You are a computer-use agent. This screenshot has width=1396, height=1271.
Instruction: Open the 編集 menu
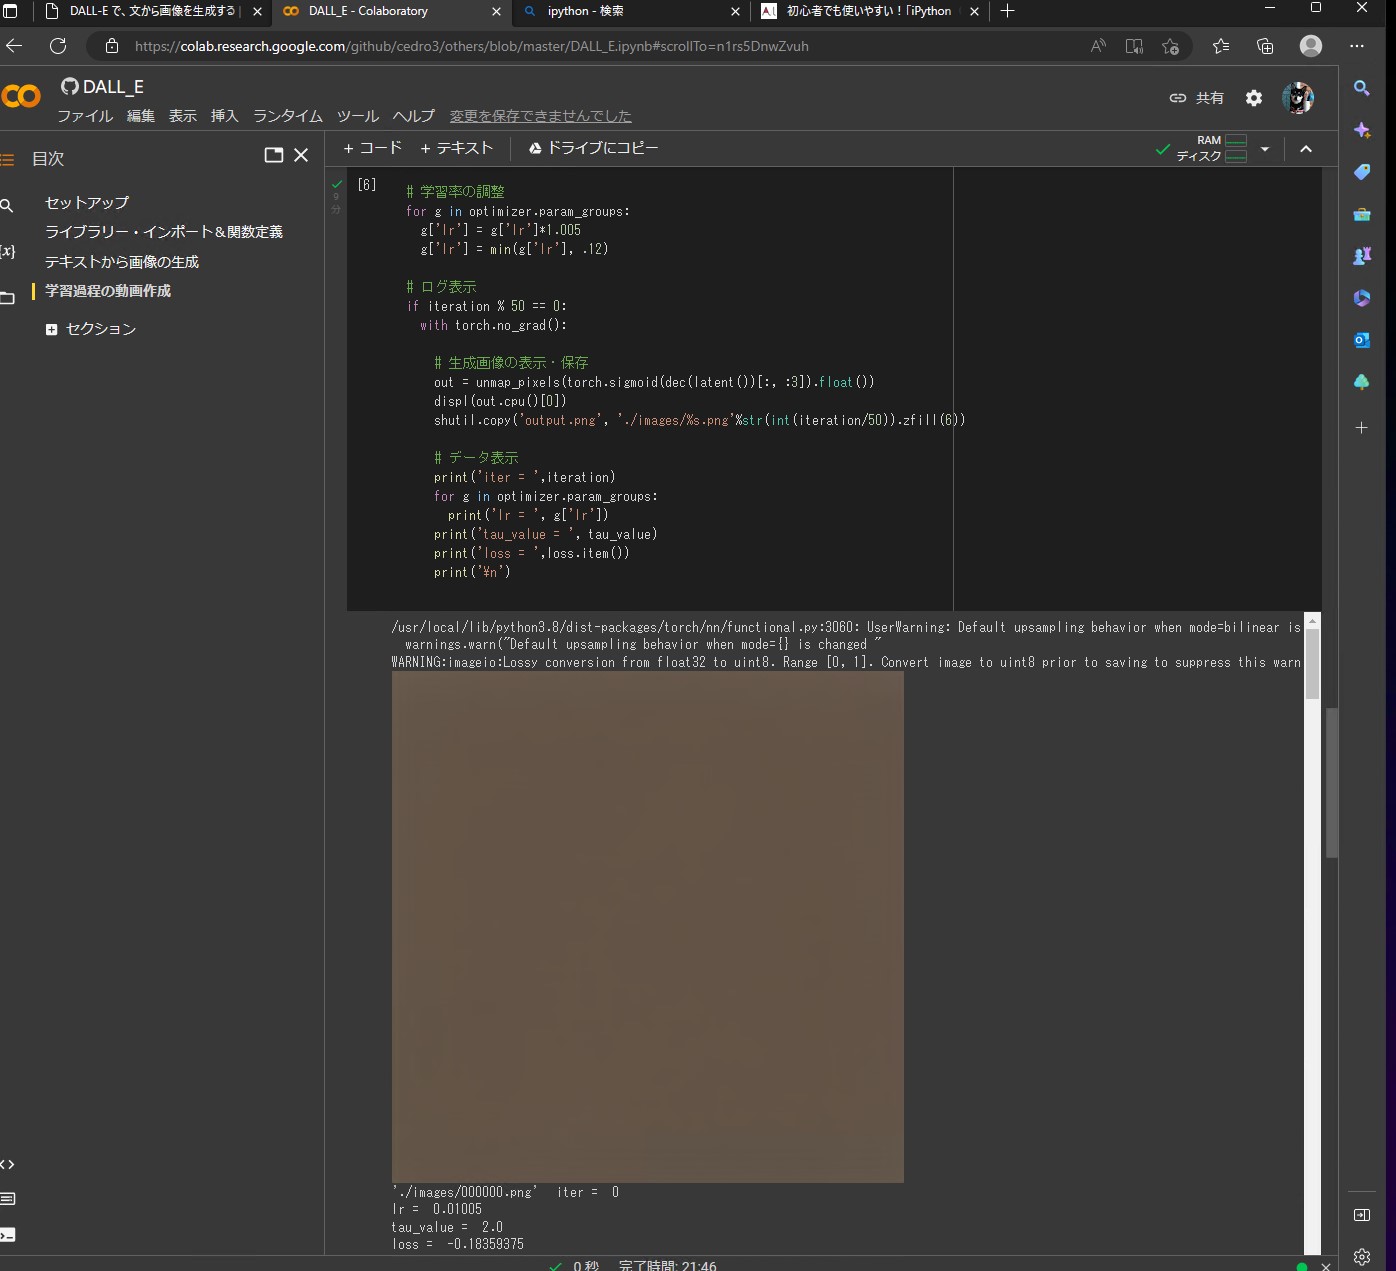coord(141,116)
